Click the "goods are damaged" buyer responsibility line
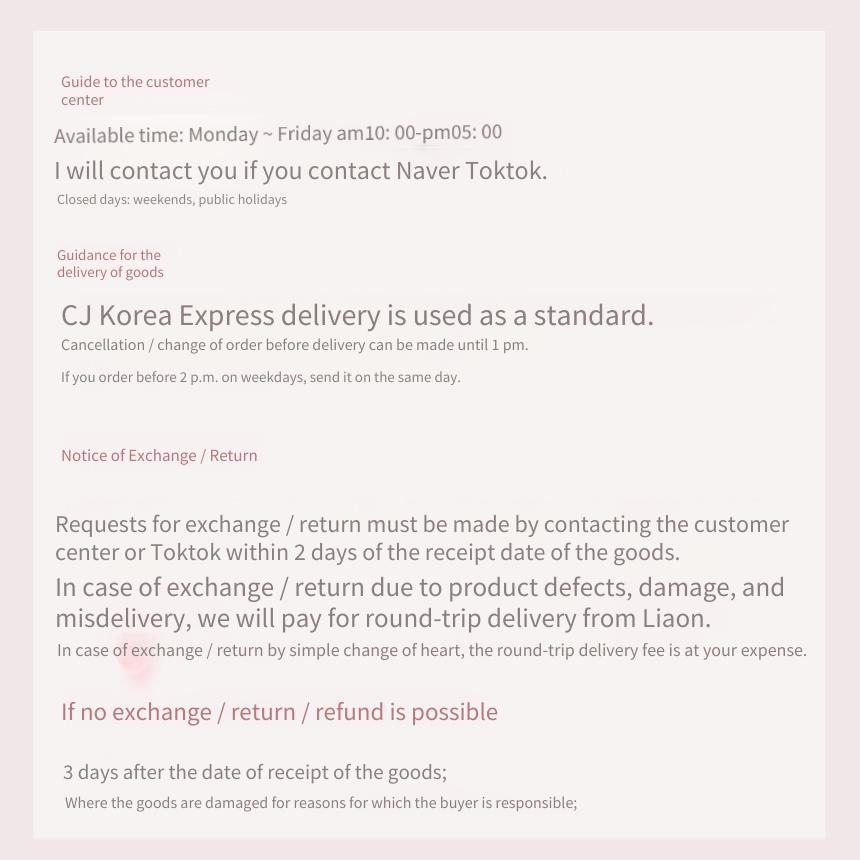860x860 pixels. 321,803
